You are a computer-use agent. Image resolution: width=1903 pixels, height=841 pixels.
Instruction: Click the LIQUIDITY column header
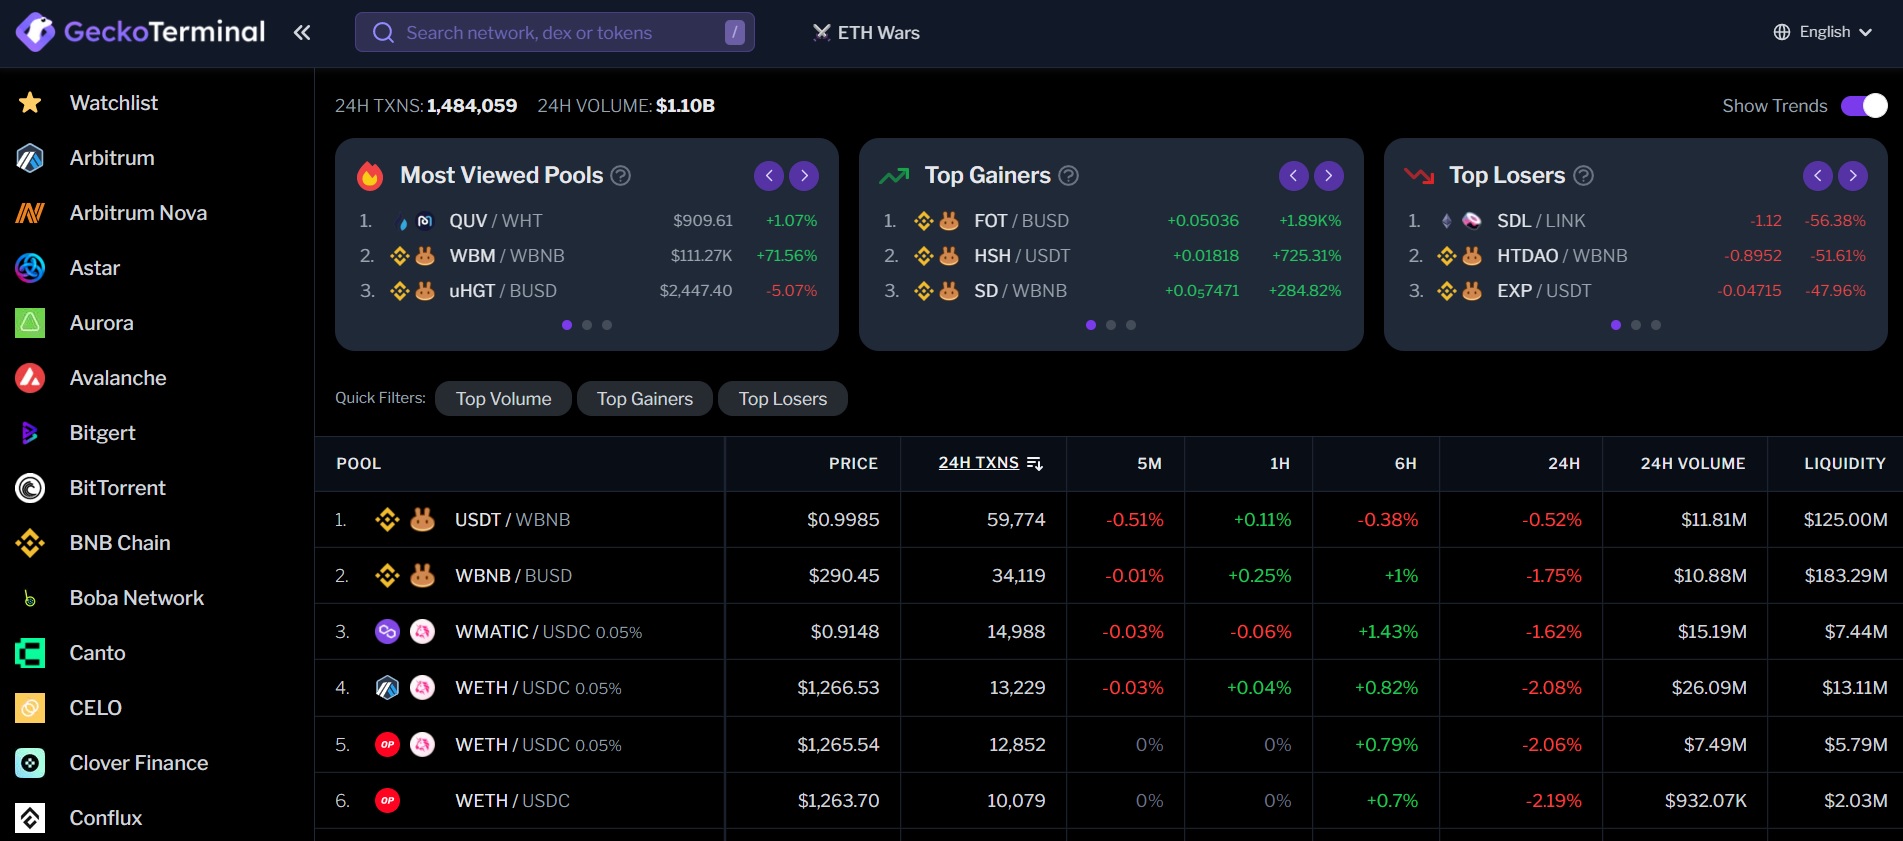(1845, 464)
